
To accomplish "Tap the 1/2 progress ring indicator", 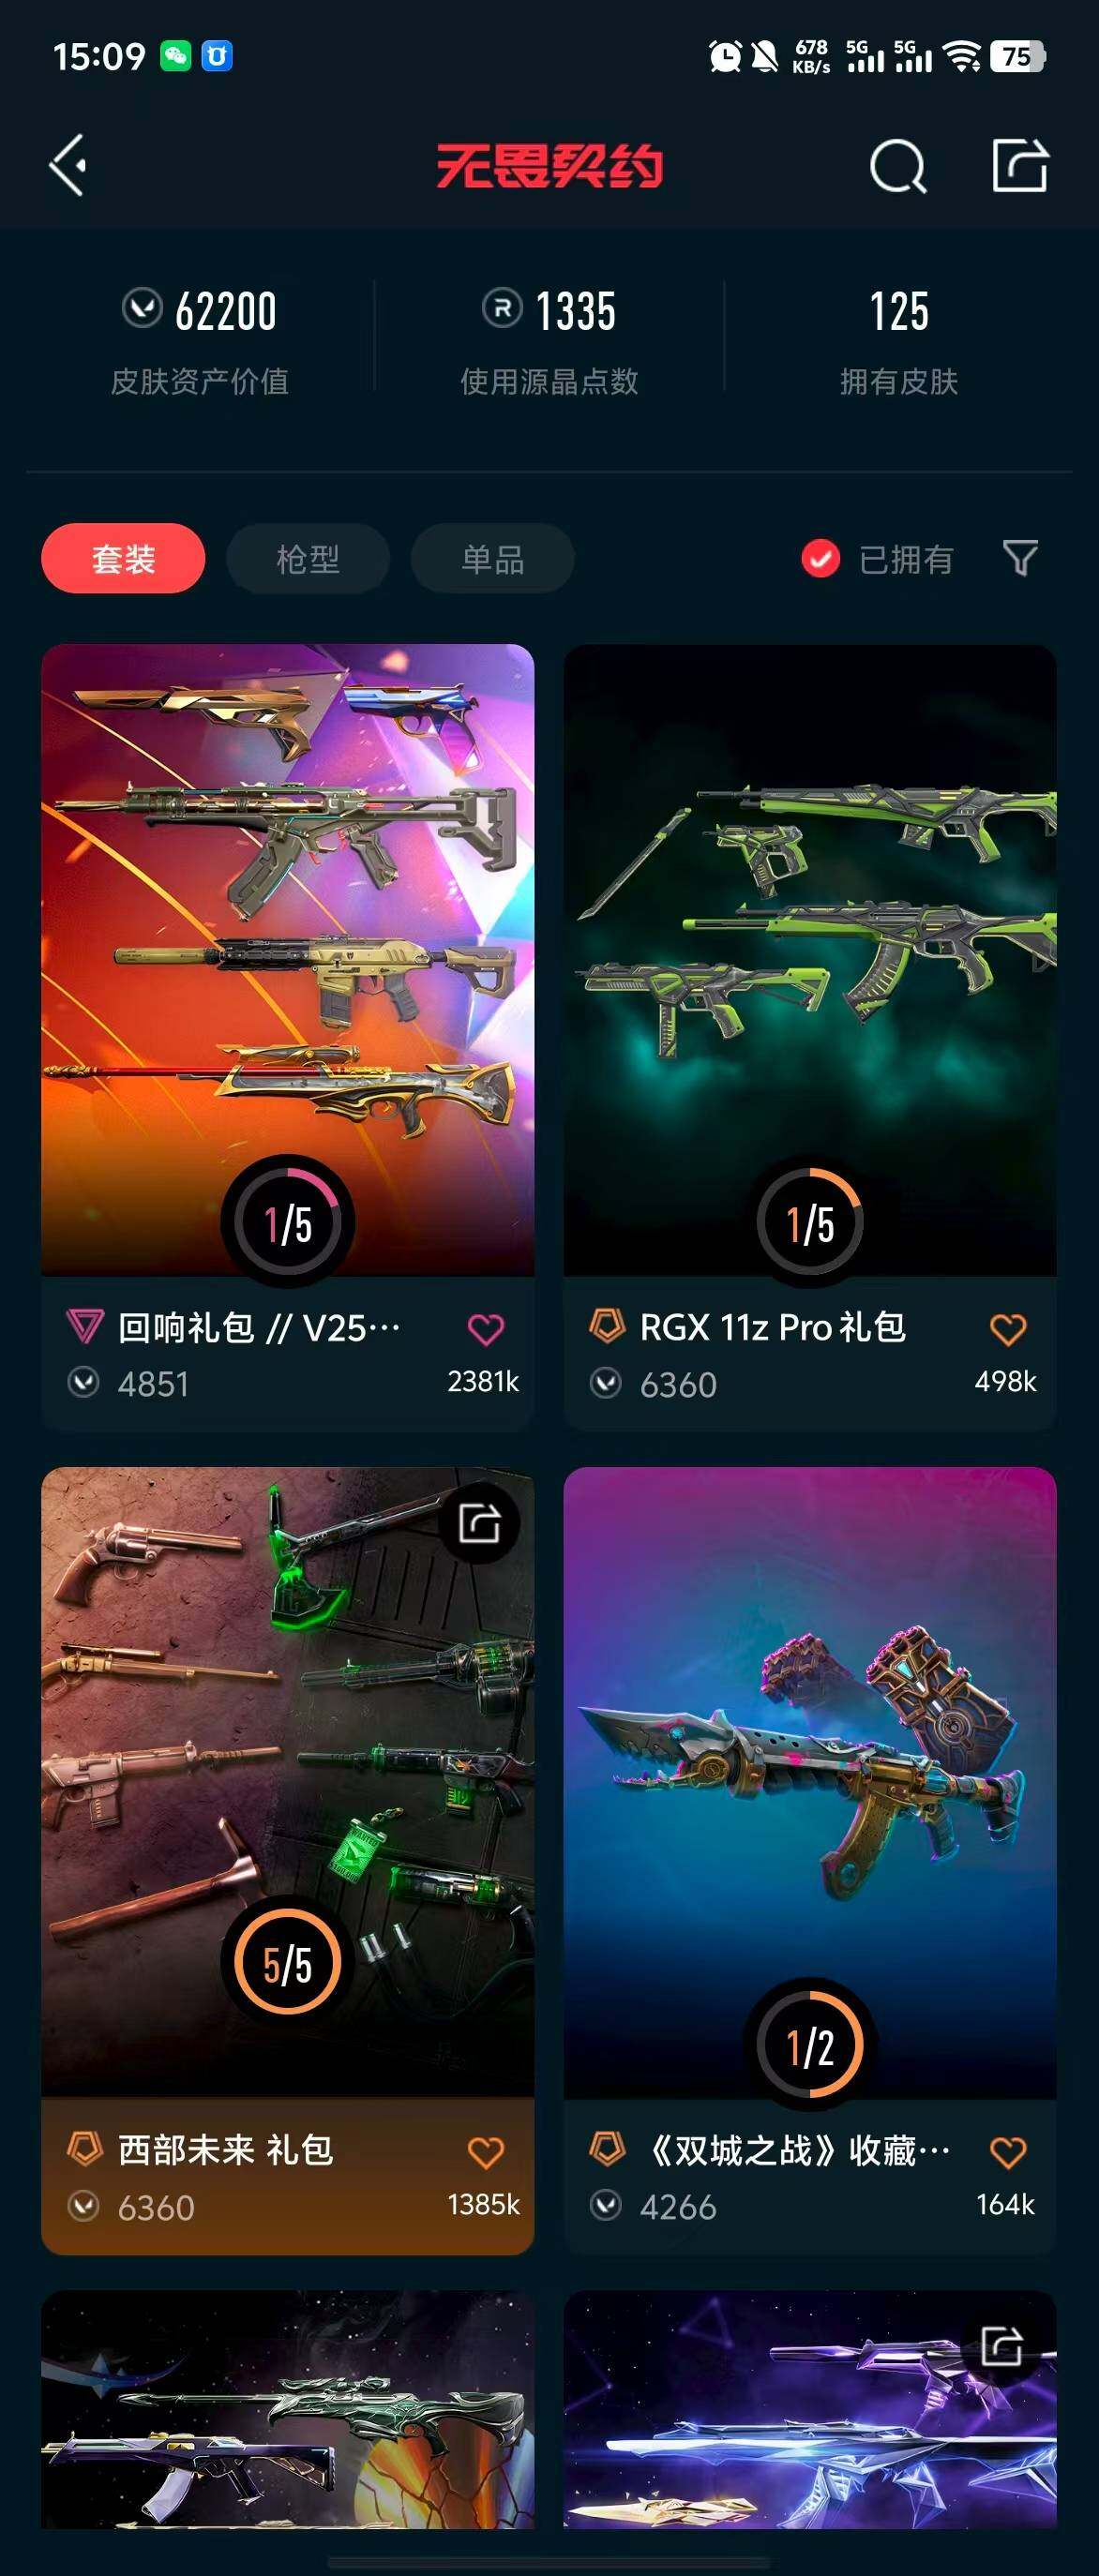I will coord(810,2044).
